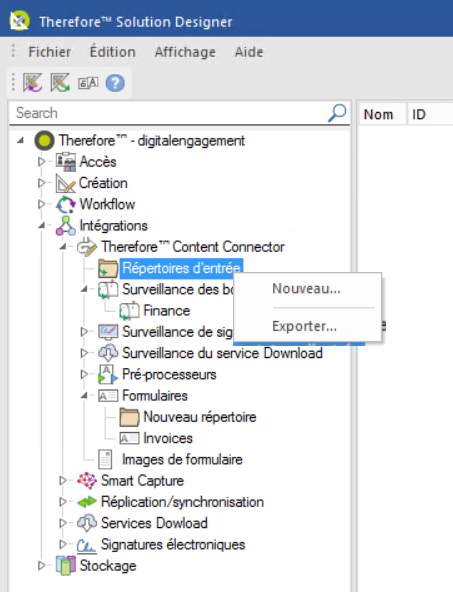Select the Répertoires d'entrée tree item
Viewport: 453px width, 592px height.
click(x=181, y=268)
